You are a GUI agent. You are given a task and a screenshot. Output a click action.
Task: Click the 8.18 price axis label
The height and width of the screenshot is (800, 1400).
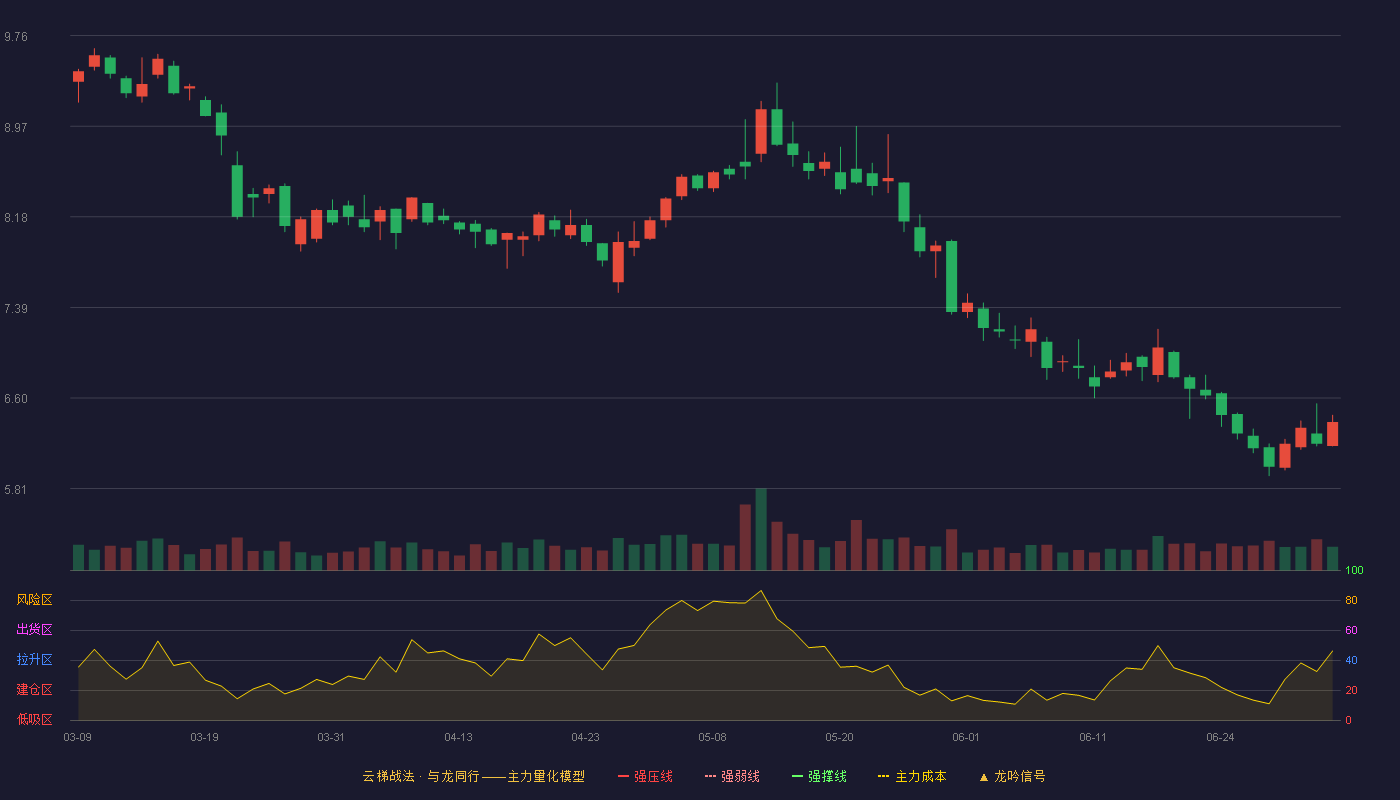click(x=16, y=218)
